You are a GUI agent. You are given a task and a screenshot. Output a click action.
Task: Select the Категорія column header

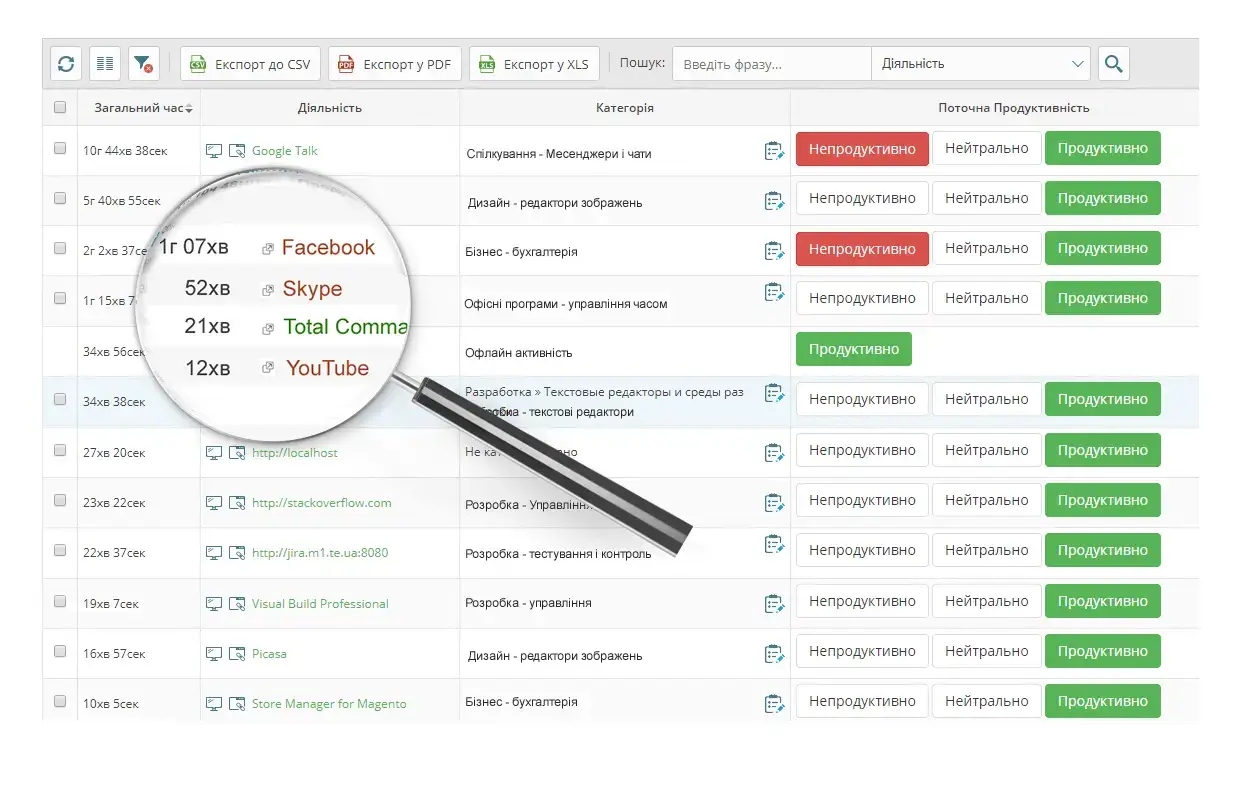(x=624, y=107)
